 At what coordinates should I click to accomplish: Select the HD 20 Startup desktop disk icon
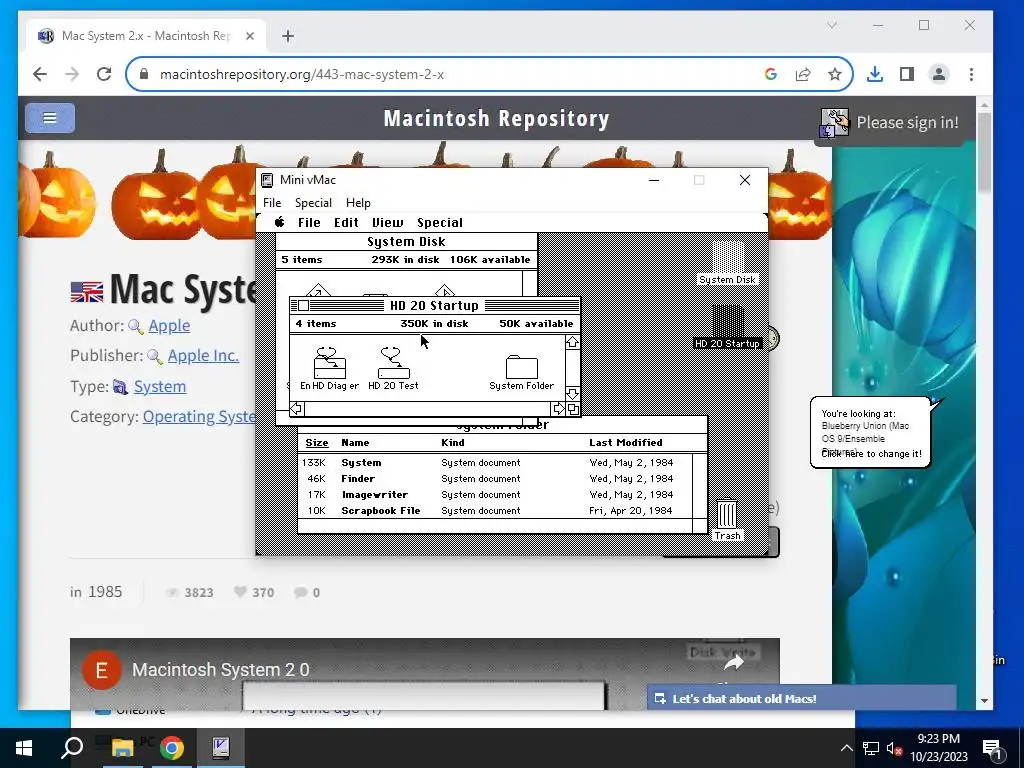(x=728, y=327)
